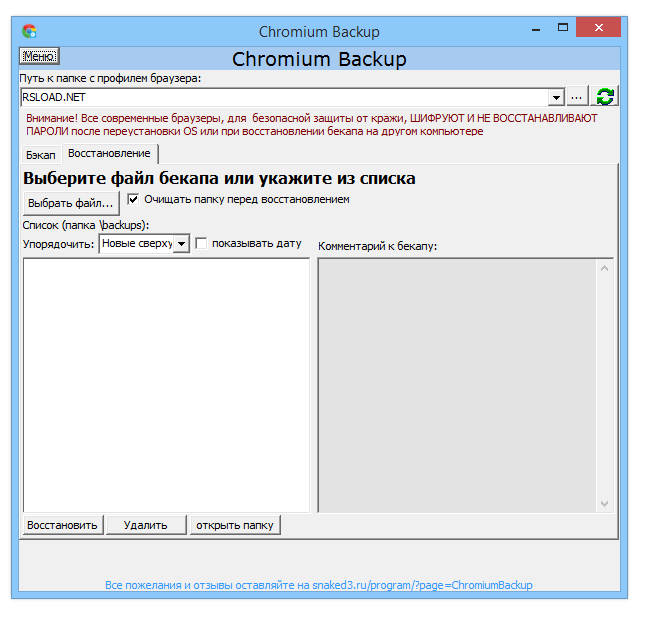This screenshot has width=648, height=623.
Task: Switch to the Бэкап tab
Action: click(x=41, y=157)
